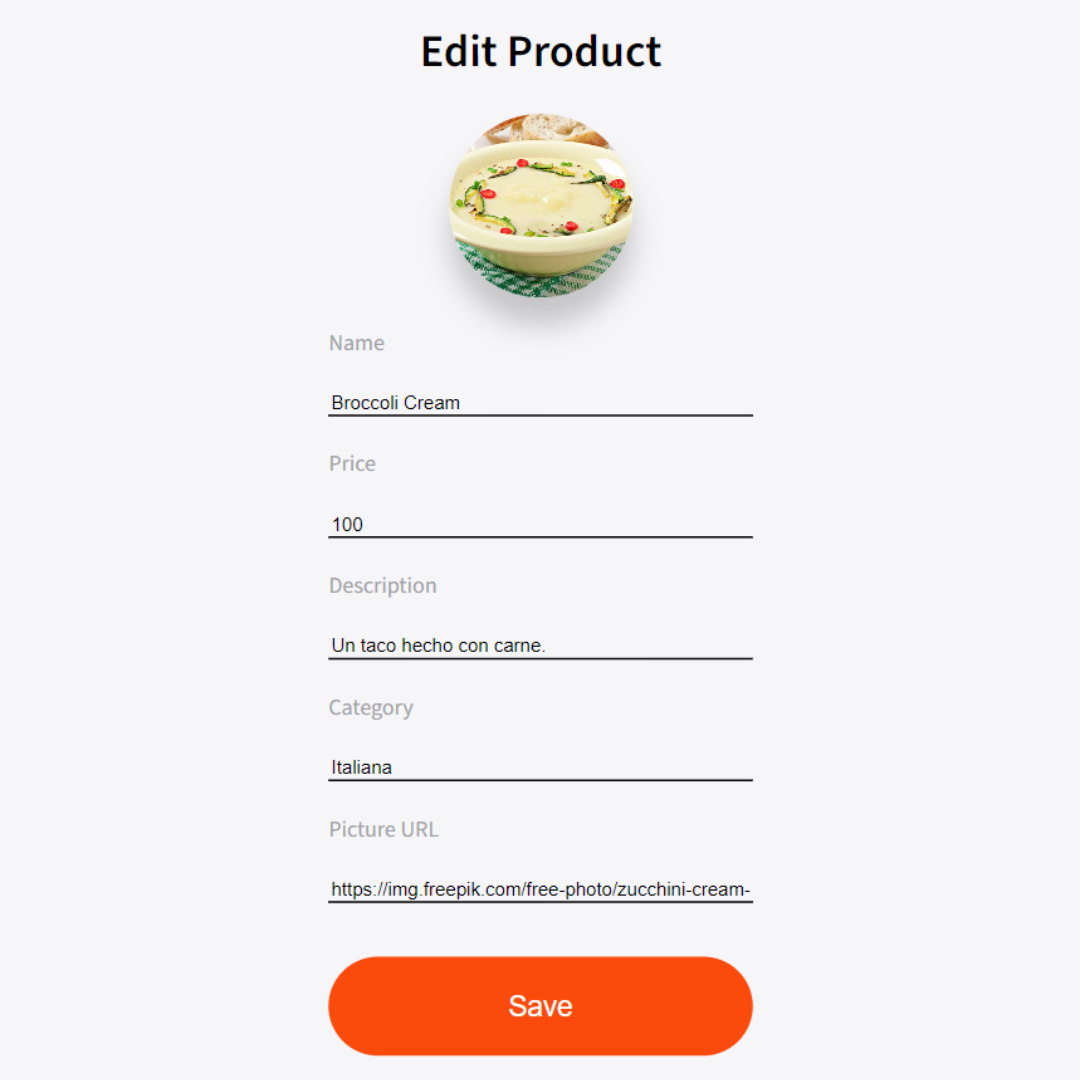Click the Name field label

click(356, 342)
